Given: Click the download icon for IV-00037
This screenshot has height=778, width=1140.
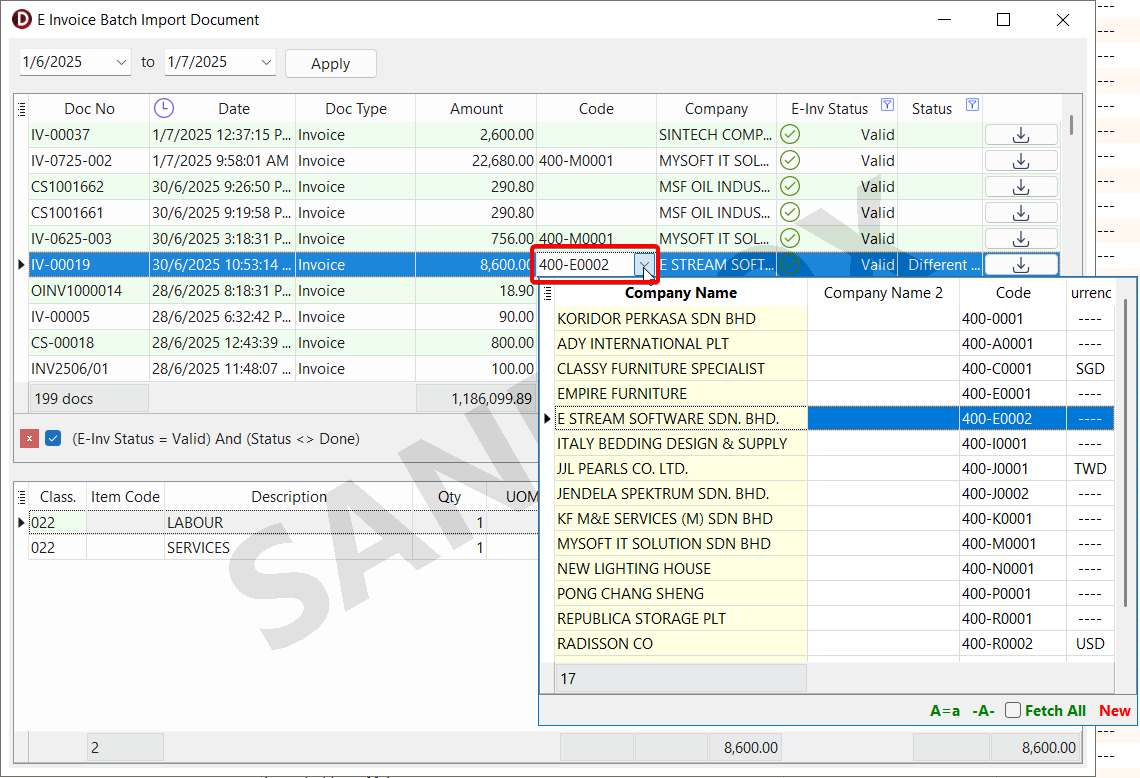Looking at the screenshot, I should coord(1021,135).
